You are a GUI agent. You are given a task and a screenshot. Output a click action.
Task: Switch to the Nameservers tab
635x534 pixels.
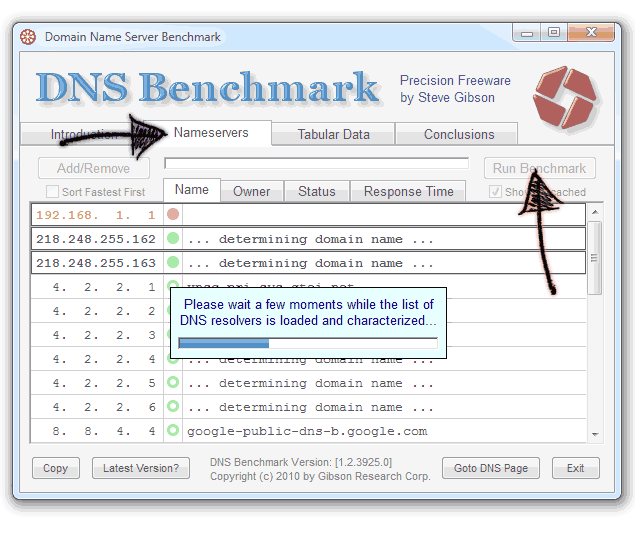tap(211, 133)
